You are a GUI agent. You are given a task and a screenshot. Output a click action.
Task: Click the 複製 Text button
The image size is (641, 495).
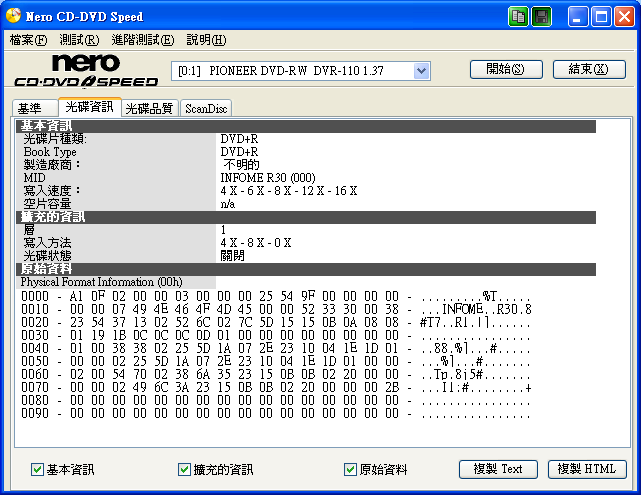498,469
